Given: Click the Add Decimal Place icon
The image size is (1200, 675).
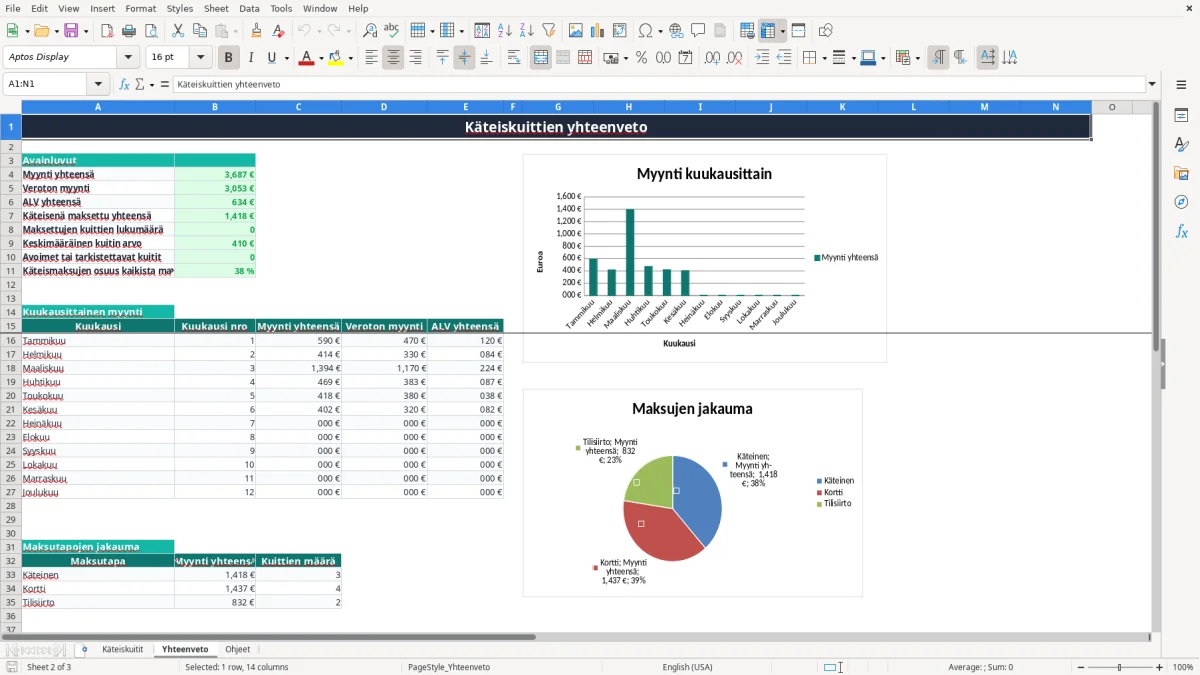Looking at the screenshot, I should pos(712,58).
